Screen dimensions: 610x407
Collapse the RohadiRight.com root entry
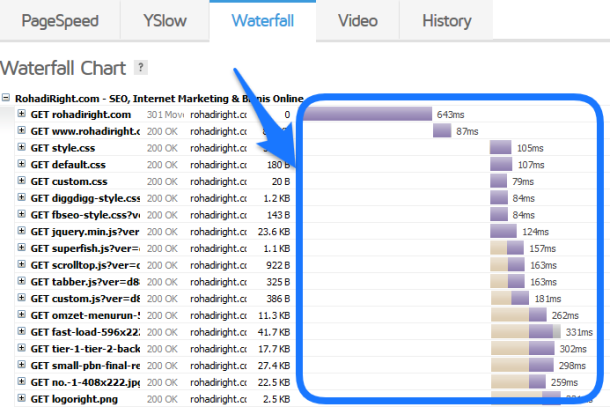(5, 97)
